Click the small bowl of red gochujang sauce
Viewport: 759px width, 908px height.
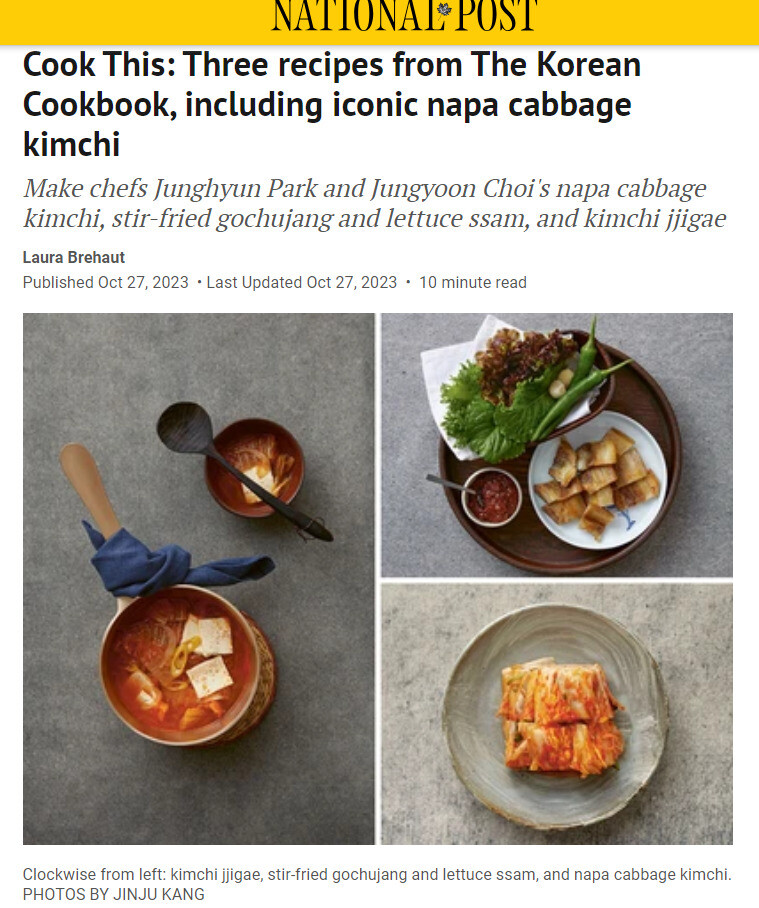point(492,497)
